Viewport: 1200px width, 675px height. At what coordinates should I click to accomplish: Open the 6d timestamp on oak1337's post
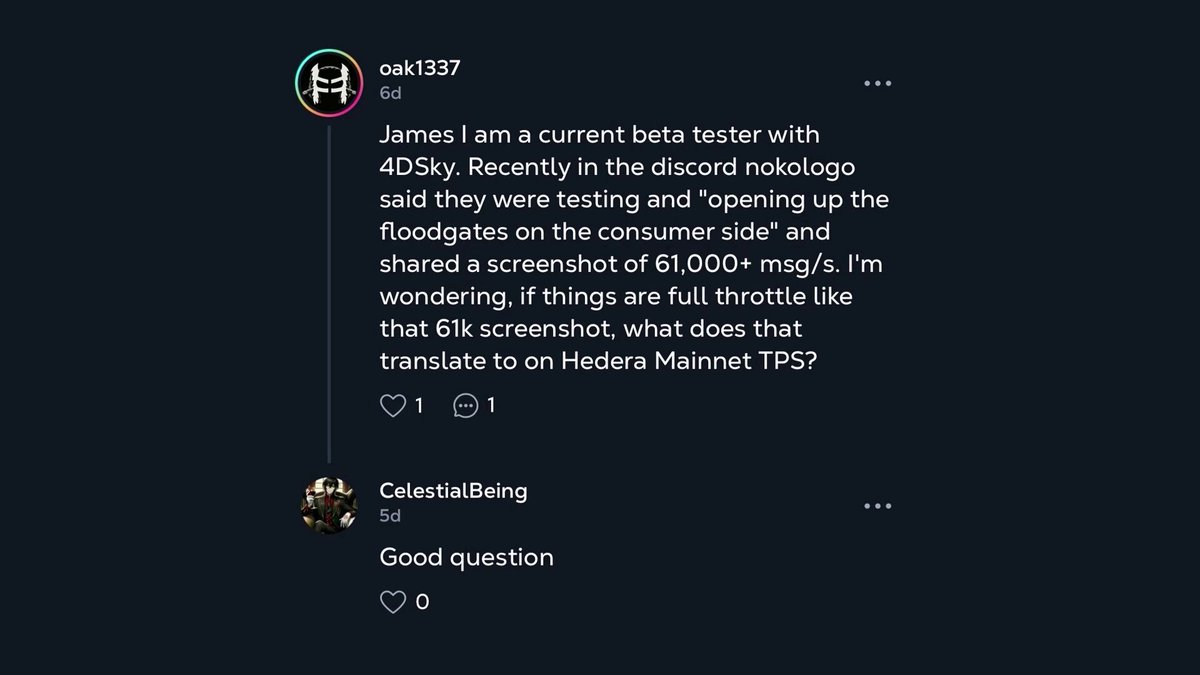click(390, 93)
